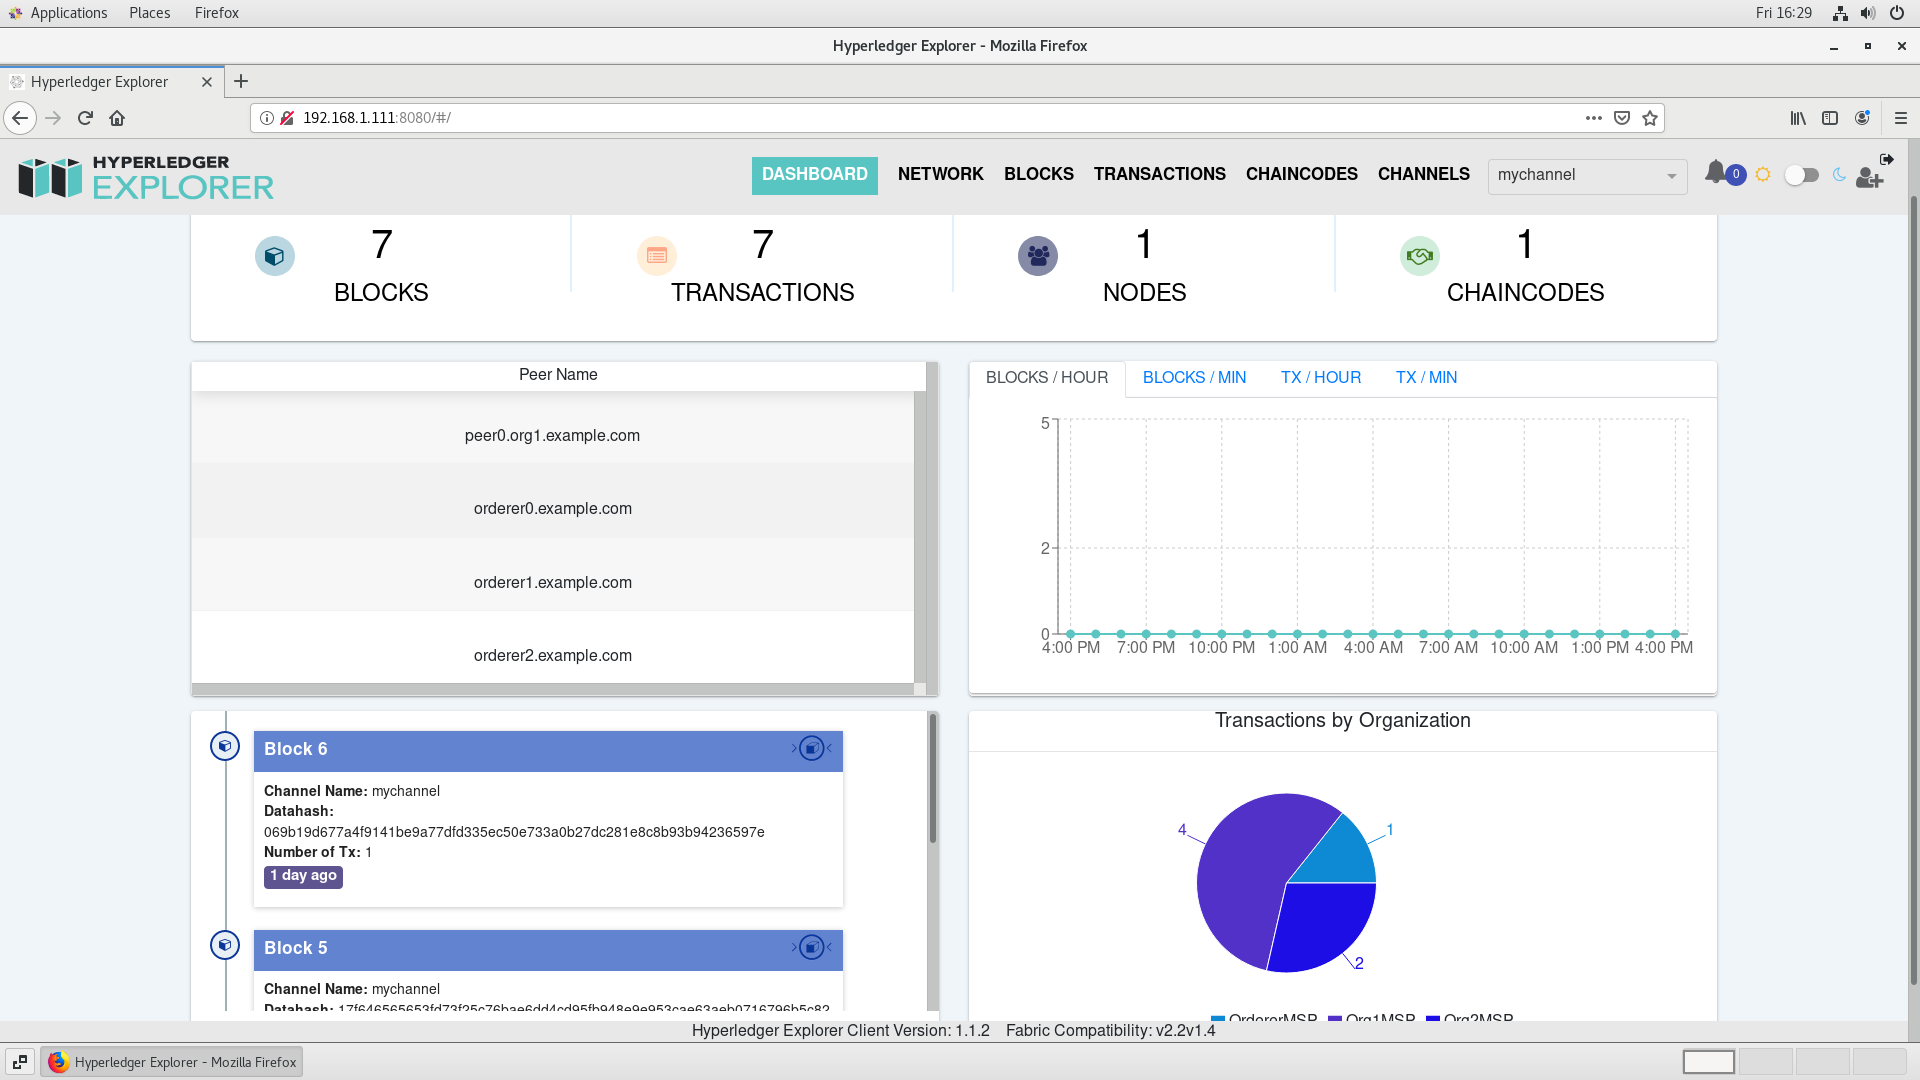Show site information icon in URL bar
This screenshot has width=1920, height=1080.
pyautogui.click(x=267, y=118)
